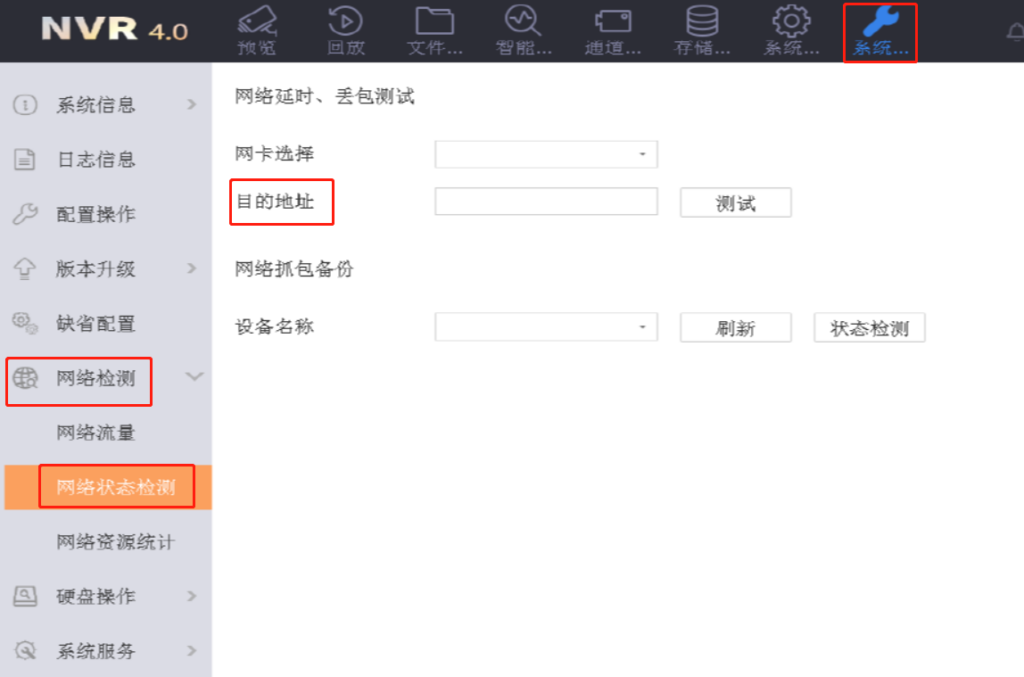Open the 网卡选择 dropdown
Screen dimensions: 1024x677
(x=545, y=154)
